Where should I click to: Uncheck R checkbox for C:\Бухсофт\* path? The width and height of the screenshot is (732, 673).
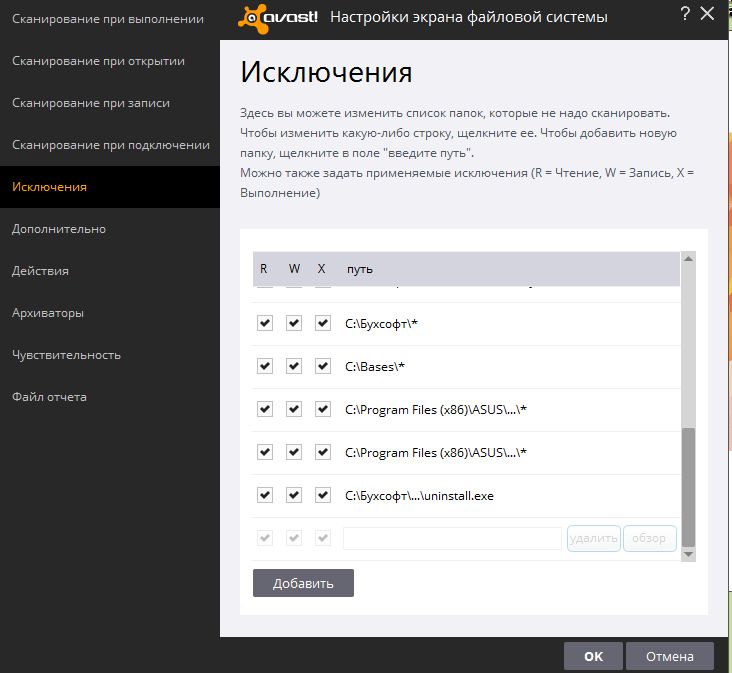(265, 323)
